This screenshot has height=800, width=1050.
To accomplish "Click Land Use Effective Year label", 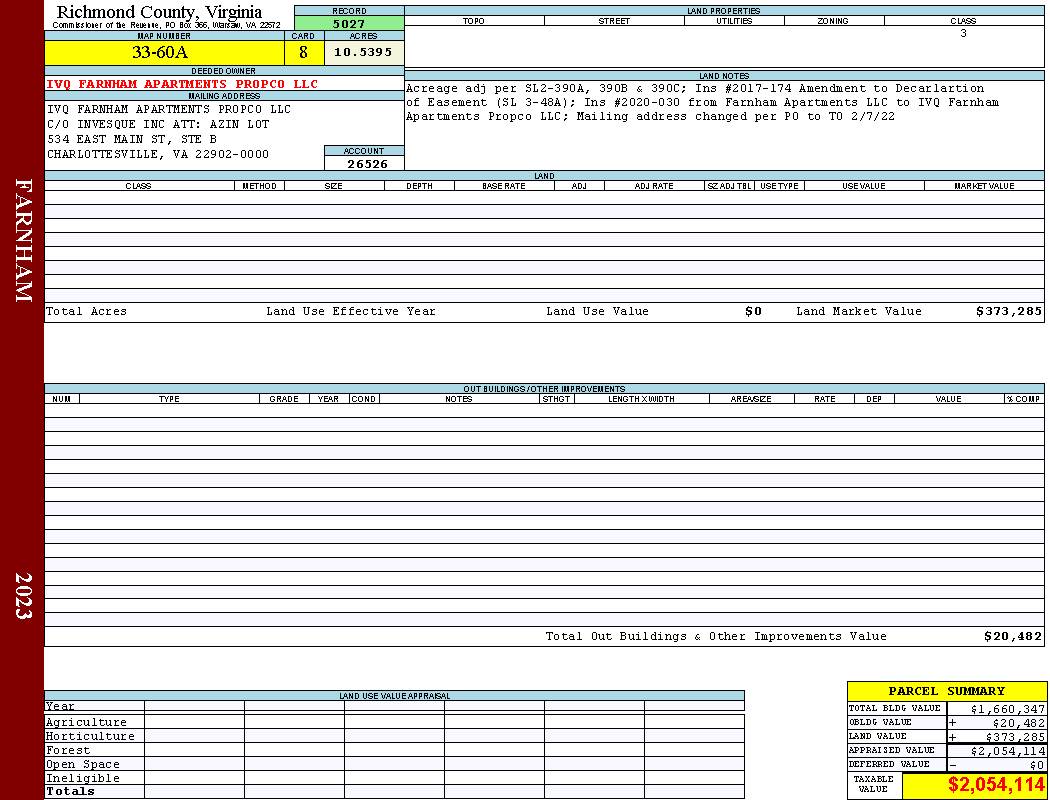I will coord(351,311).
